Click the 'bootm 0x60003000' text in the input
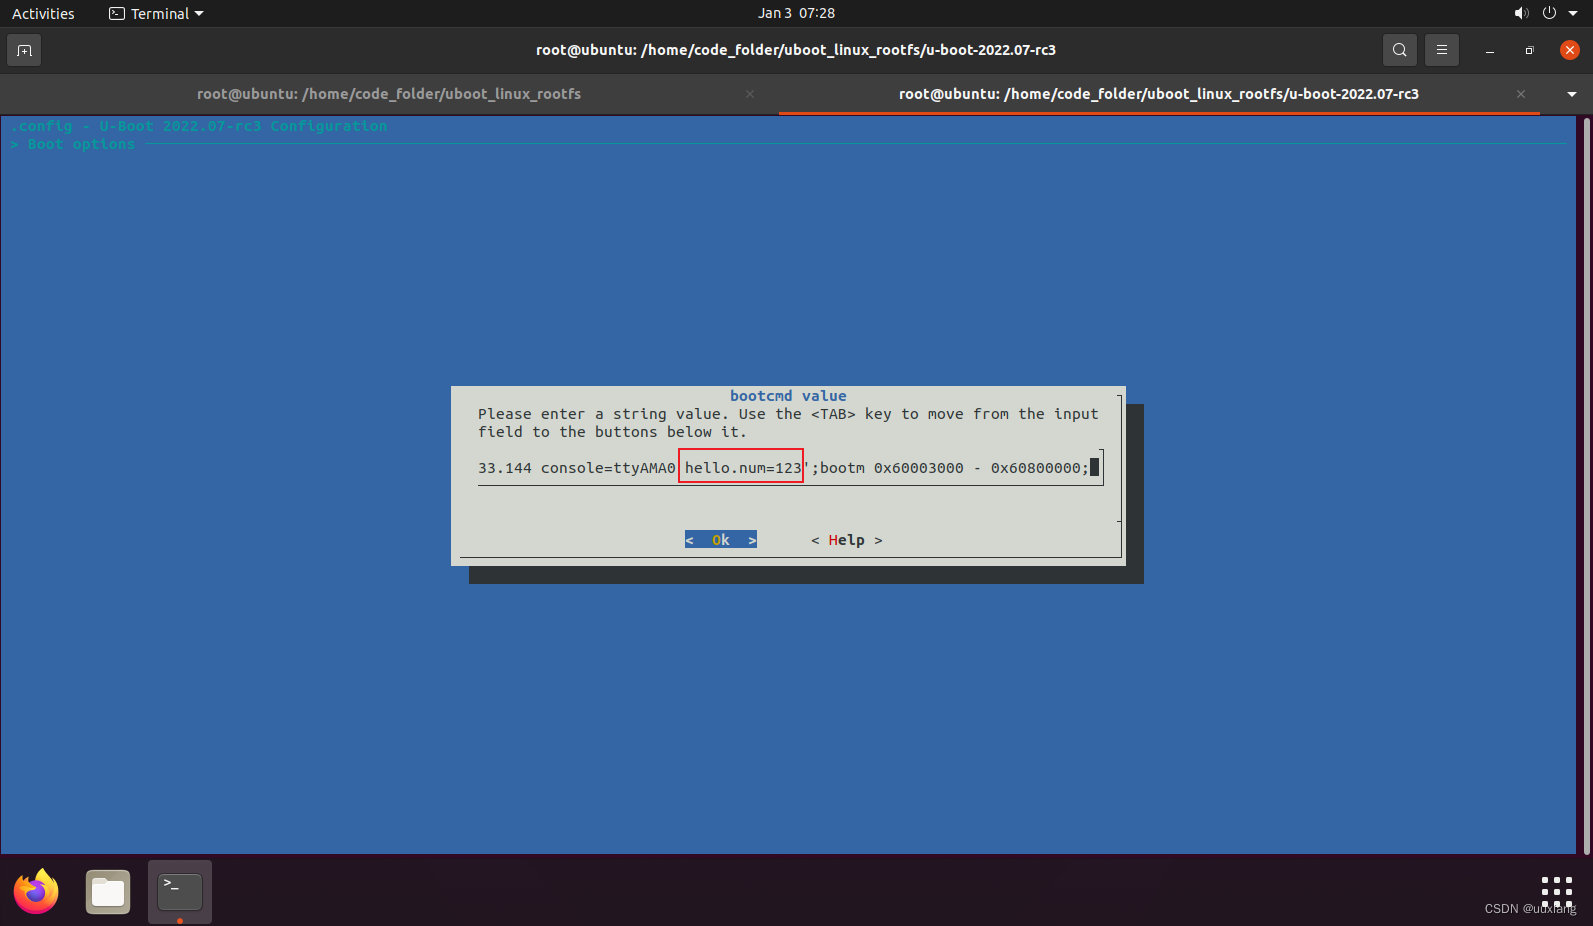1593x926 pixels. pyautogui.click(x=892, y=468)
